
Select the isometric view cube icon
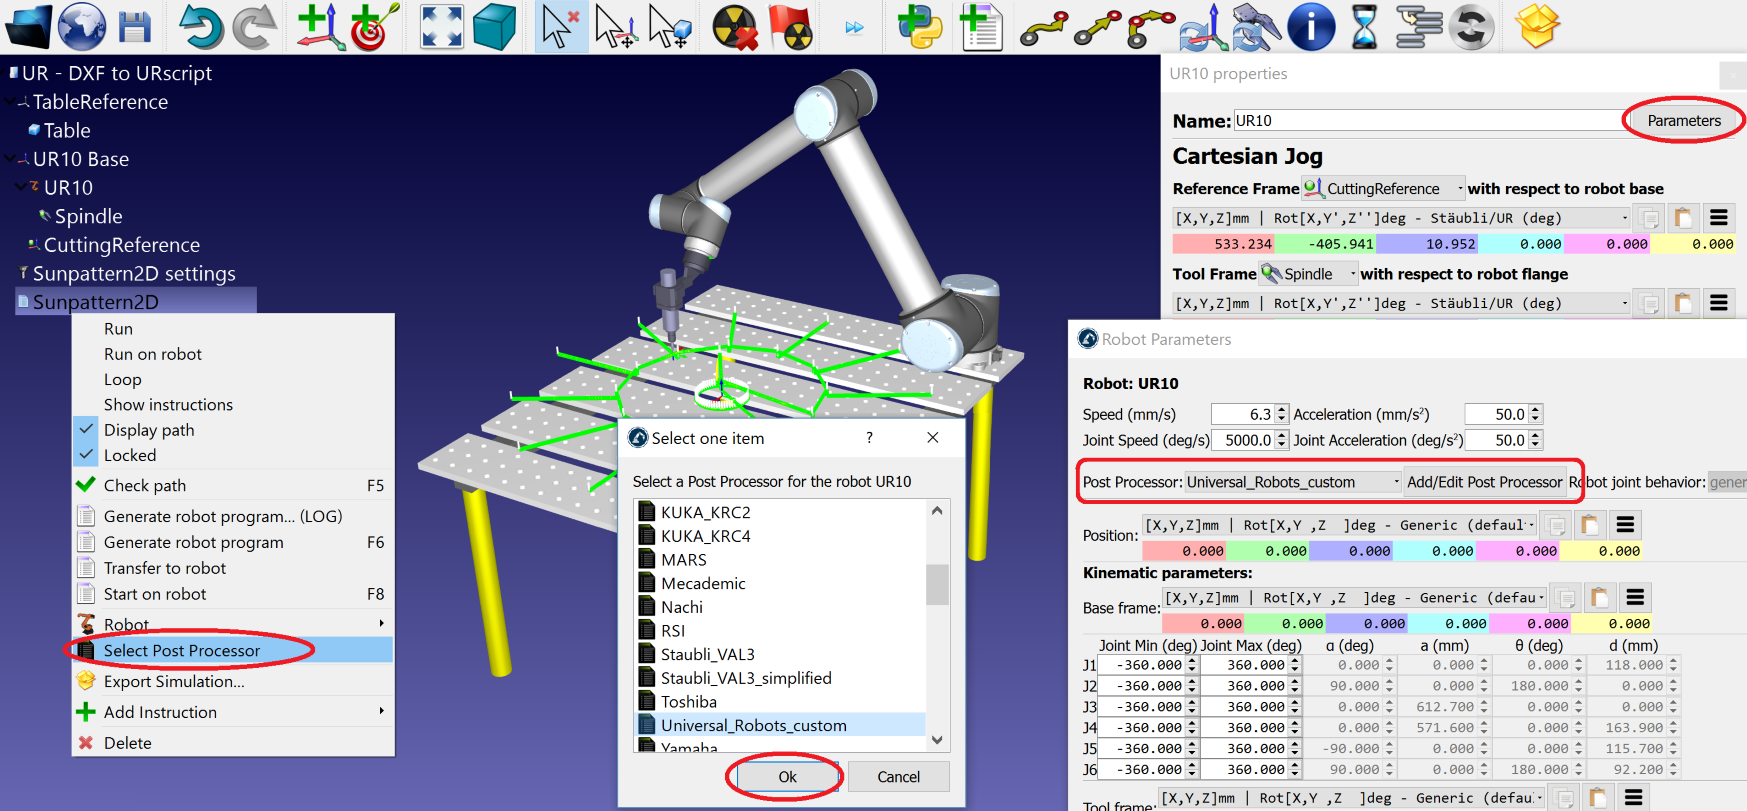pos(494,27)
